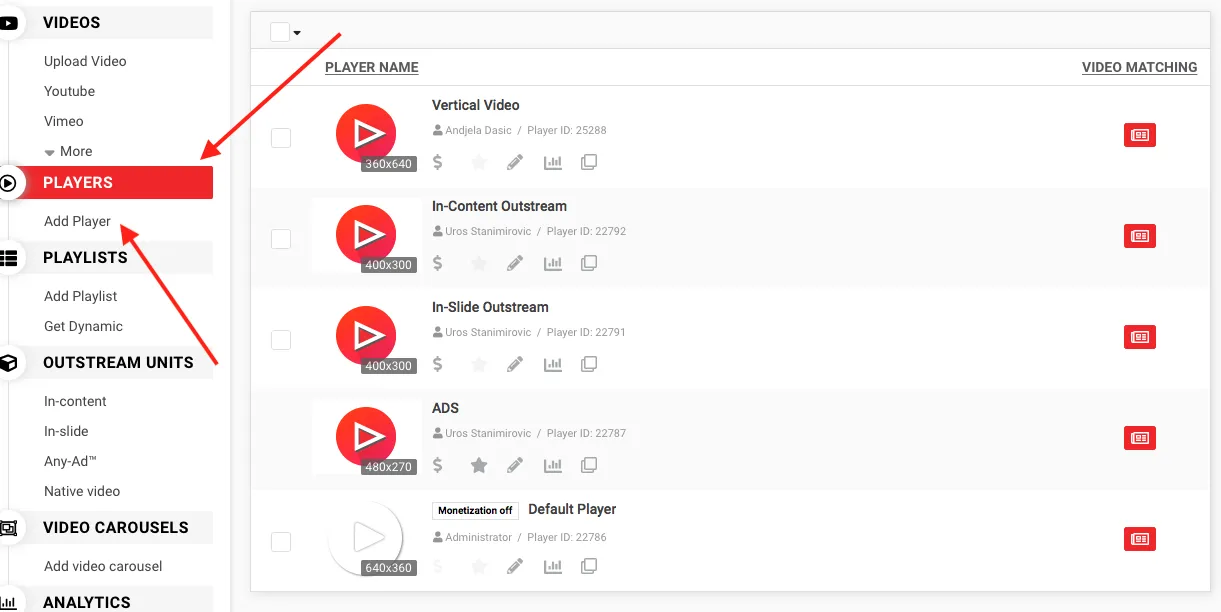Image resolution: width=1221 pixels, height=612 pixels.
Task: Tick the checkbox for the Vertical Video player
Action: (x=281, y=138)
